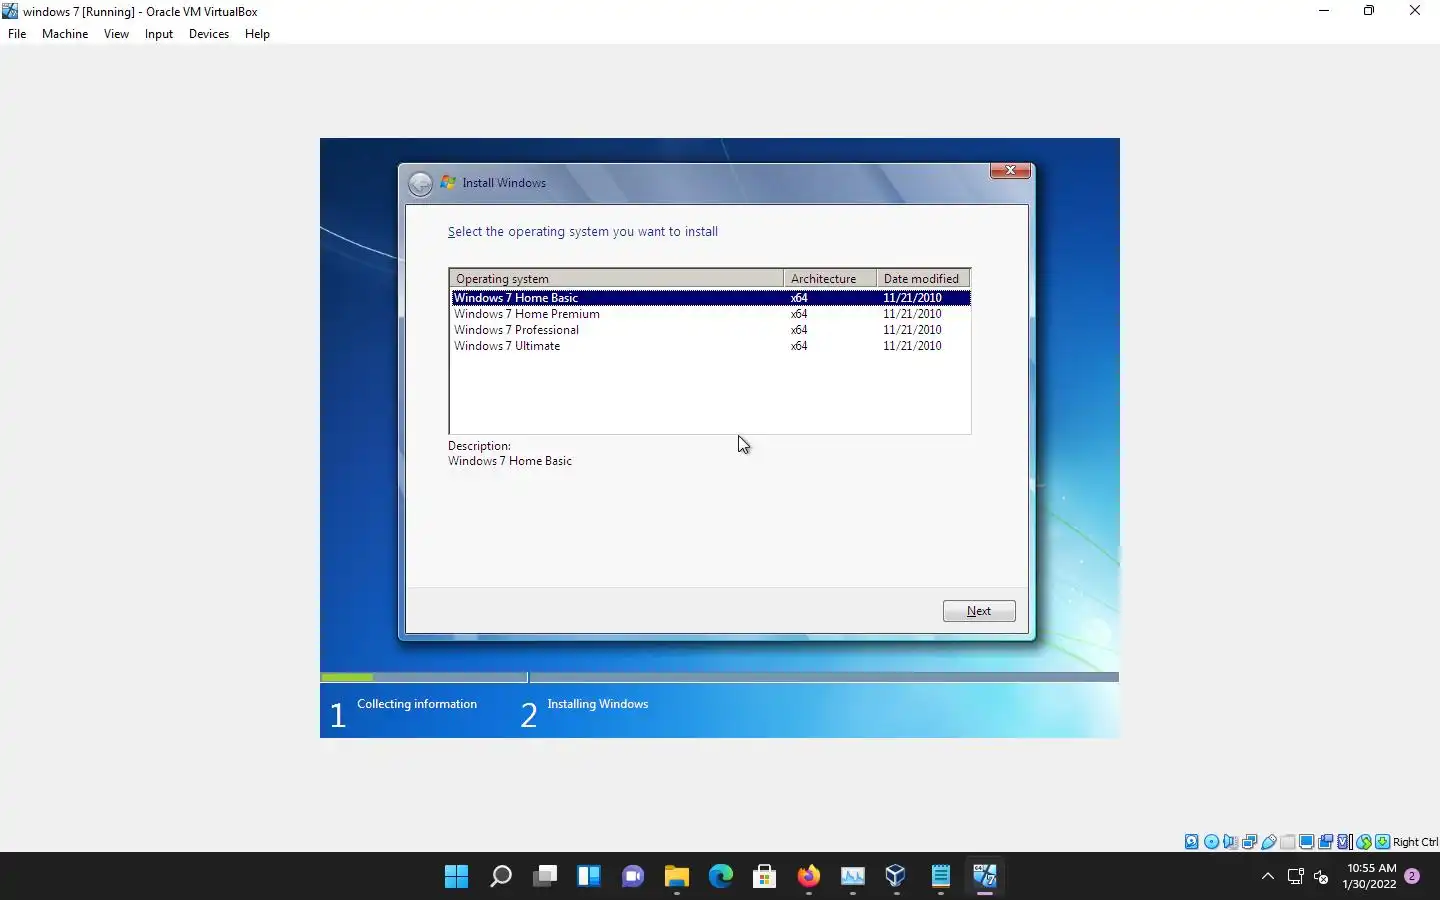
Task: Click the running Windows 7 VM taskbar icon
Action: pos(985,876)
